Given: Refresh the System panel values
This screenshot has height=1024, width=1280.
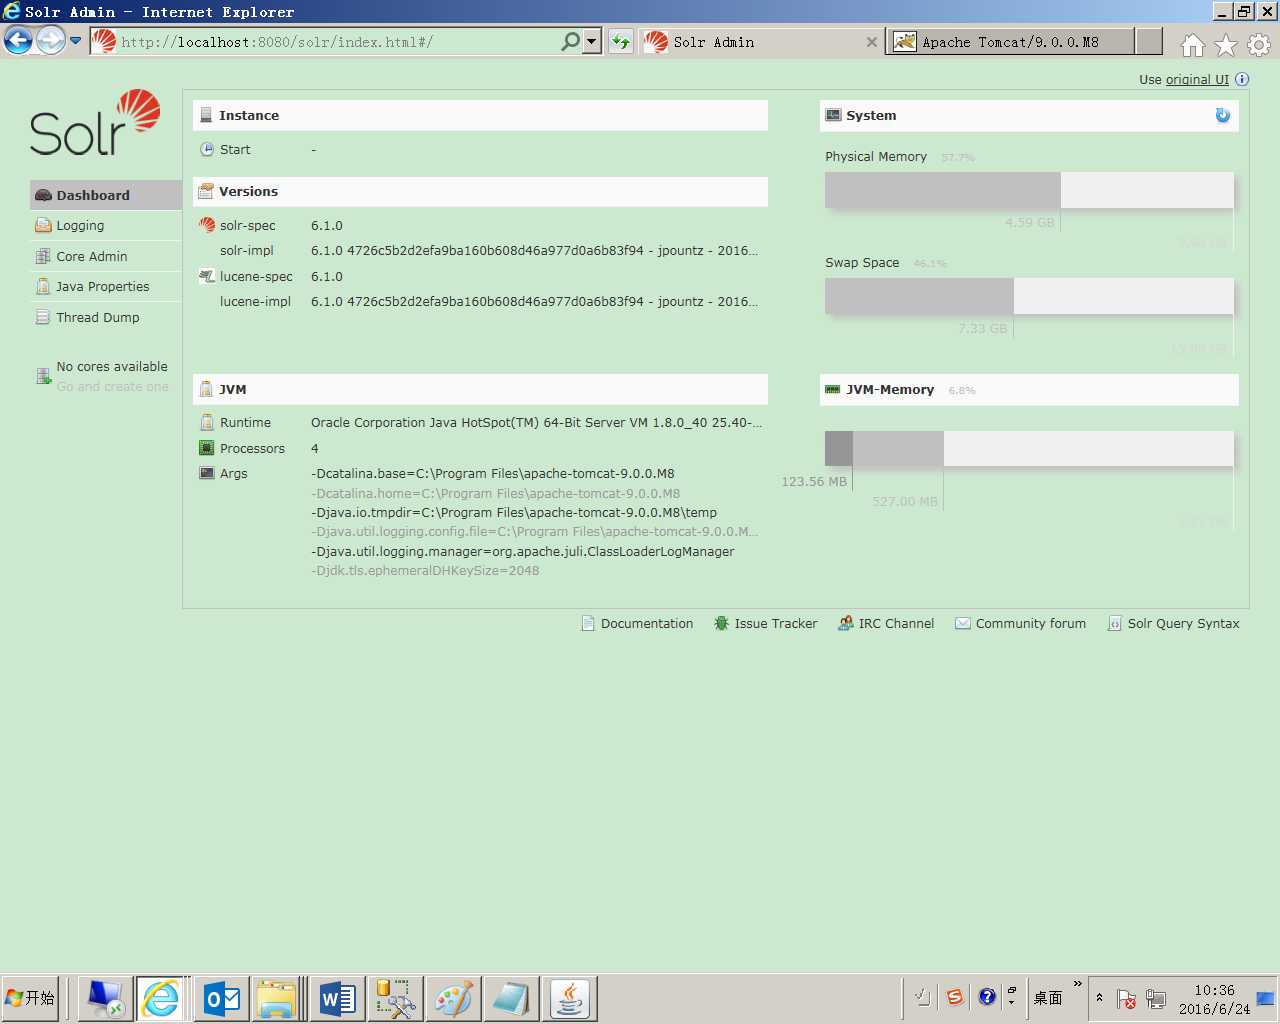Looking at the screenshot, I should (x=1222, y=115).
